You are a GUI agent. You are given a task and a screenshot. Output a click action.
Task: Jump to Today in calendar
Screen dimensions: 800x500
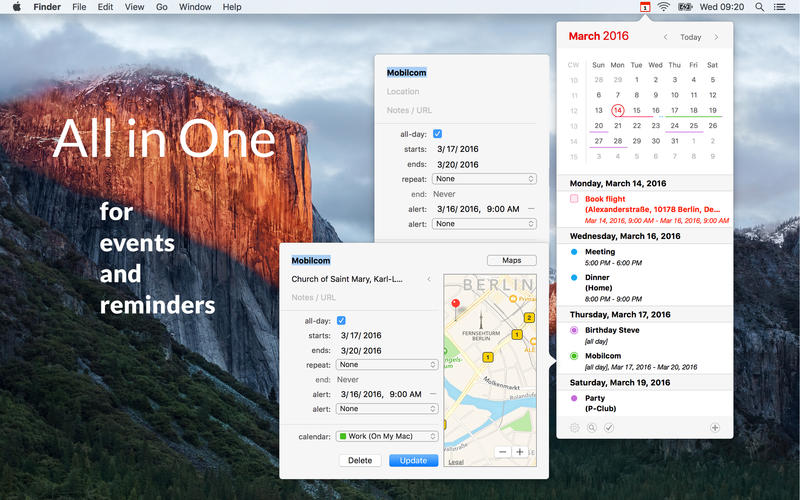[690, 37]
